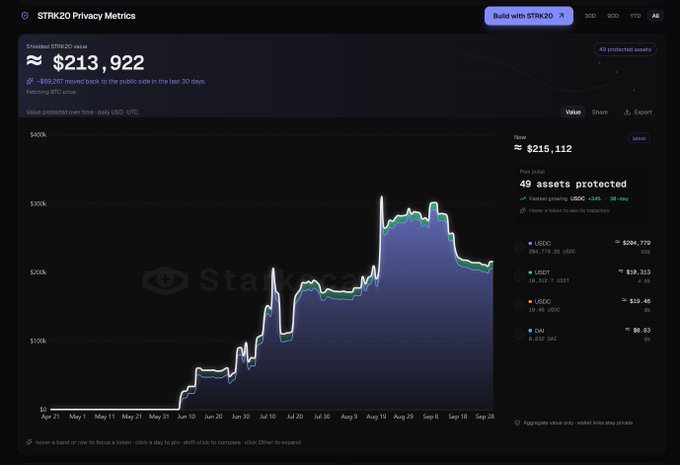680x465 pixels.
Task: Click the Jul 10 date on chart axis
Action: click(x=268, y=416)
